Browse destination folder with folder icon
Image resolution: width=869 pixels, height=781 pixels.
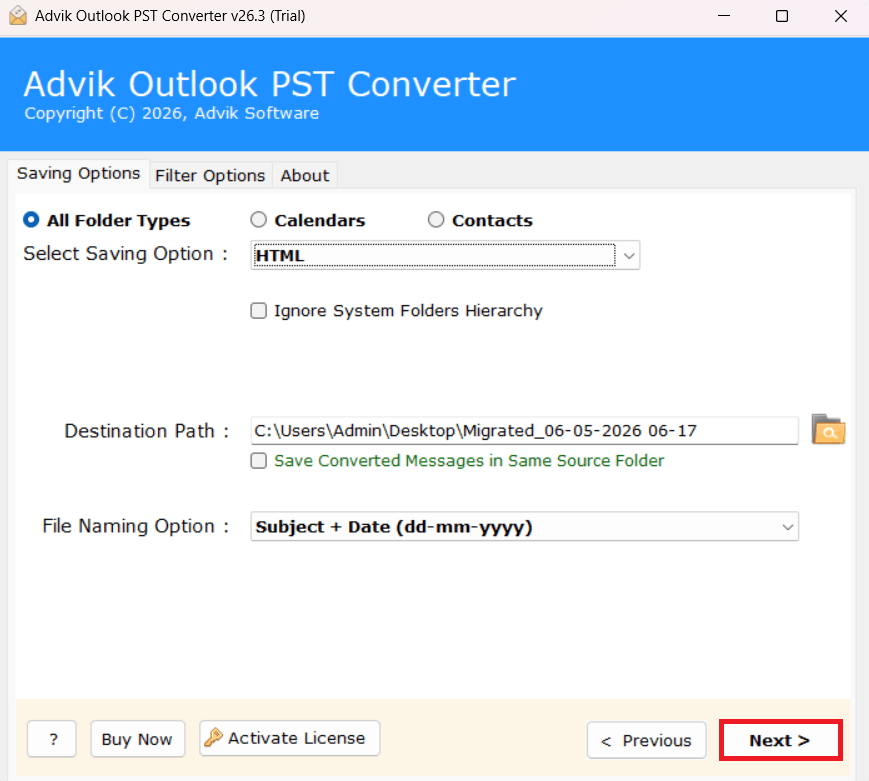point(828,430)
